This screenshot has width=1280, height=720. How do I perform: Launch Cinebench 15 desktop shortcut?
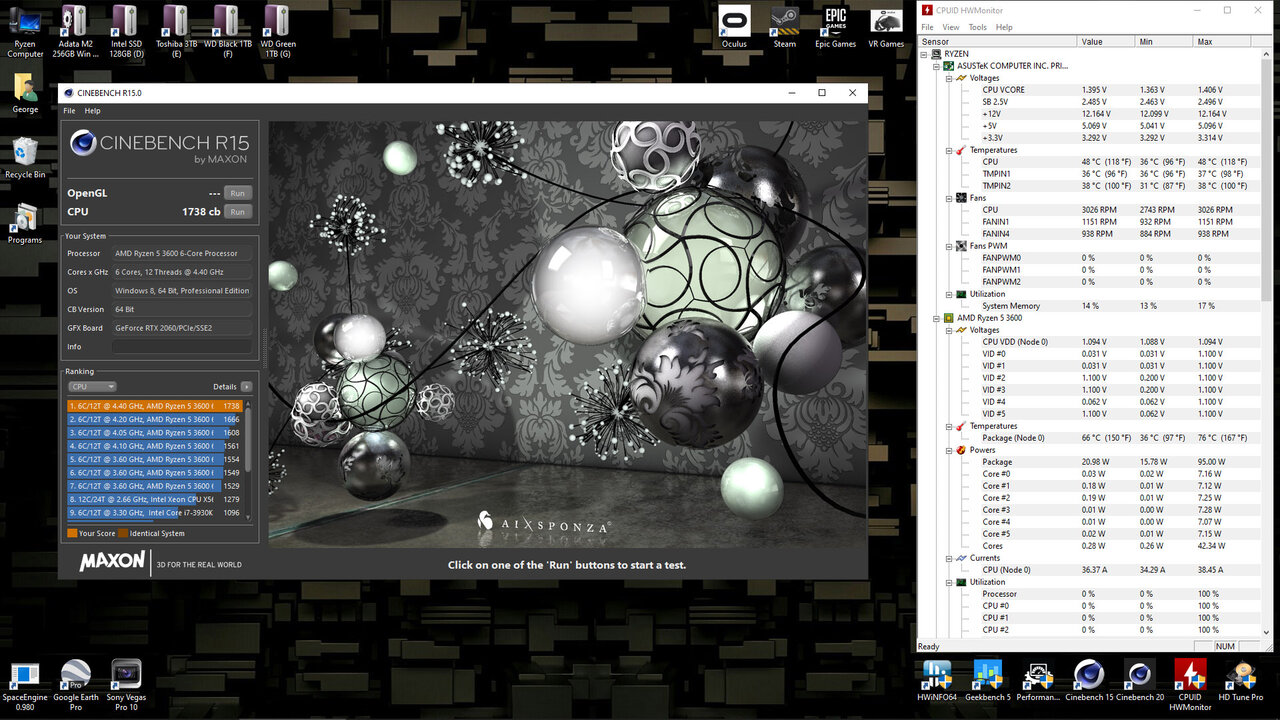coord(1088,681)
